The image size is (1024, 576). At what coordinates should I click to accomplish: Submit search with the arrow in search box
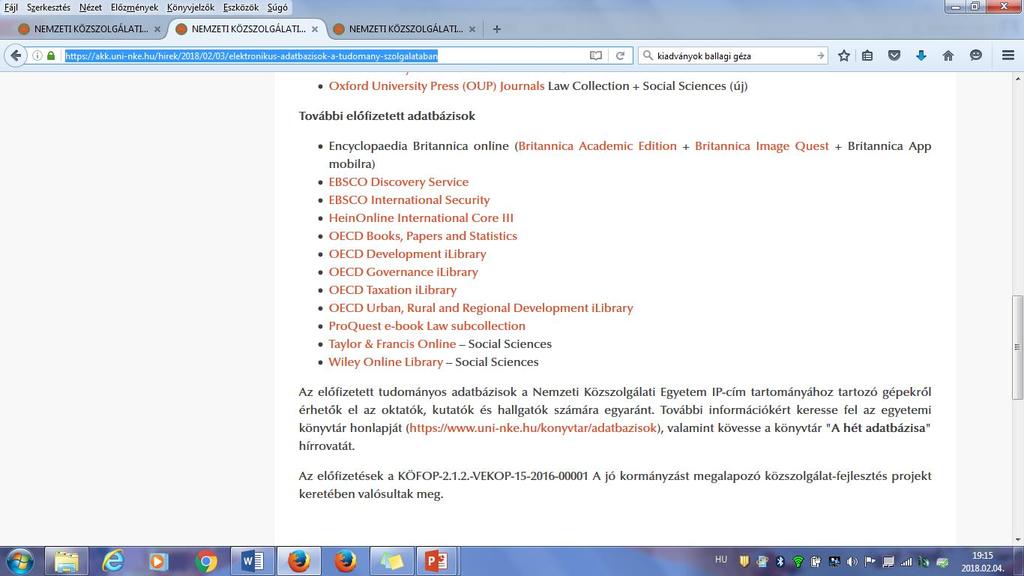point(820,56)
